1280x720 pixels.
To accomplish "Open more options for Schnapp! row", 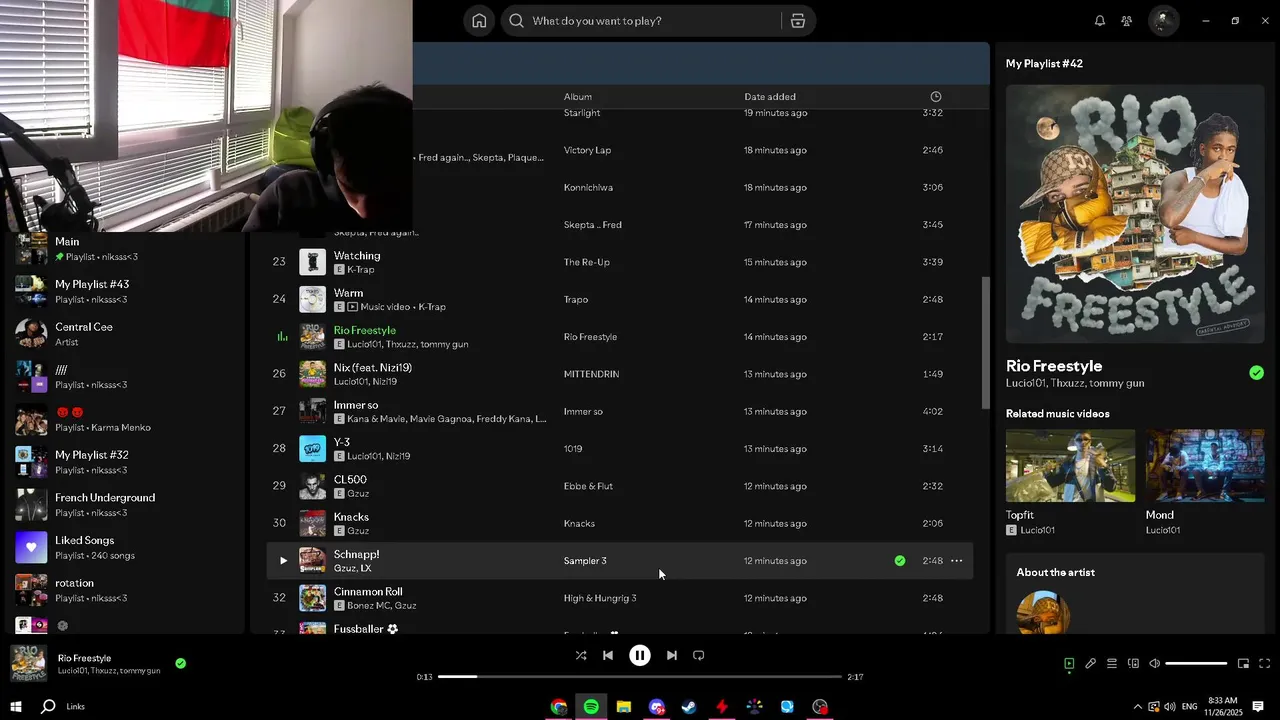I will coord(957,561).
